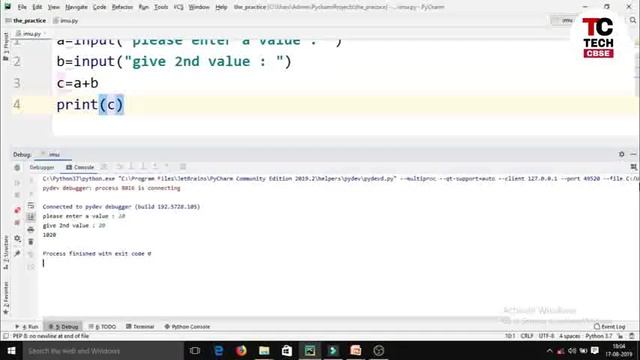Click the Pause Program icon
The height and width of the screenshot is (360, 640).
coord(17,195)
